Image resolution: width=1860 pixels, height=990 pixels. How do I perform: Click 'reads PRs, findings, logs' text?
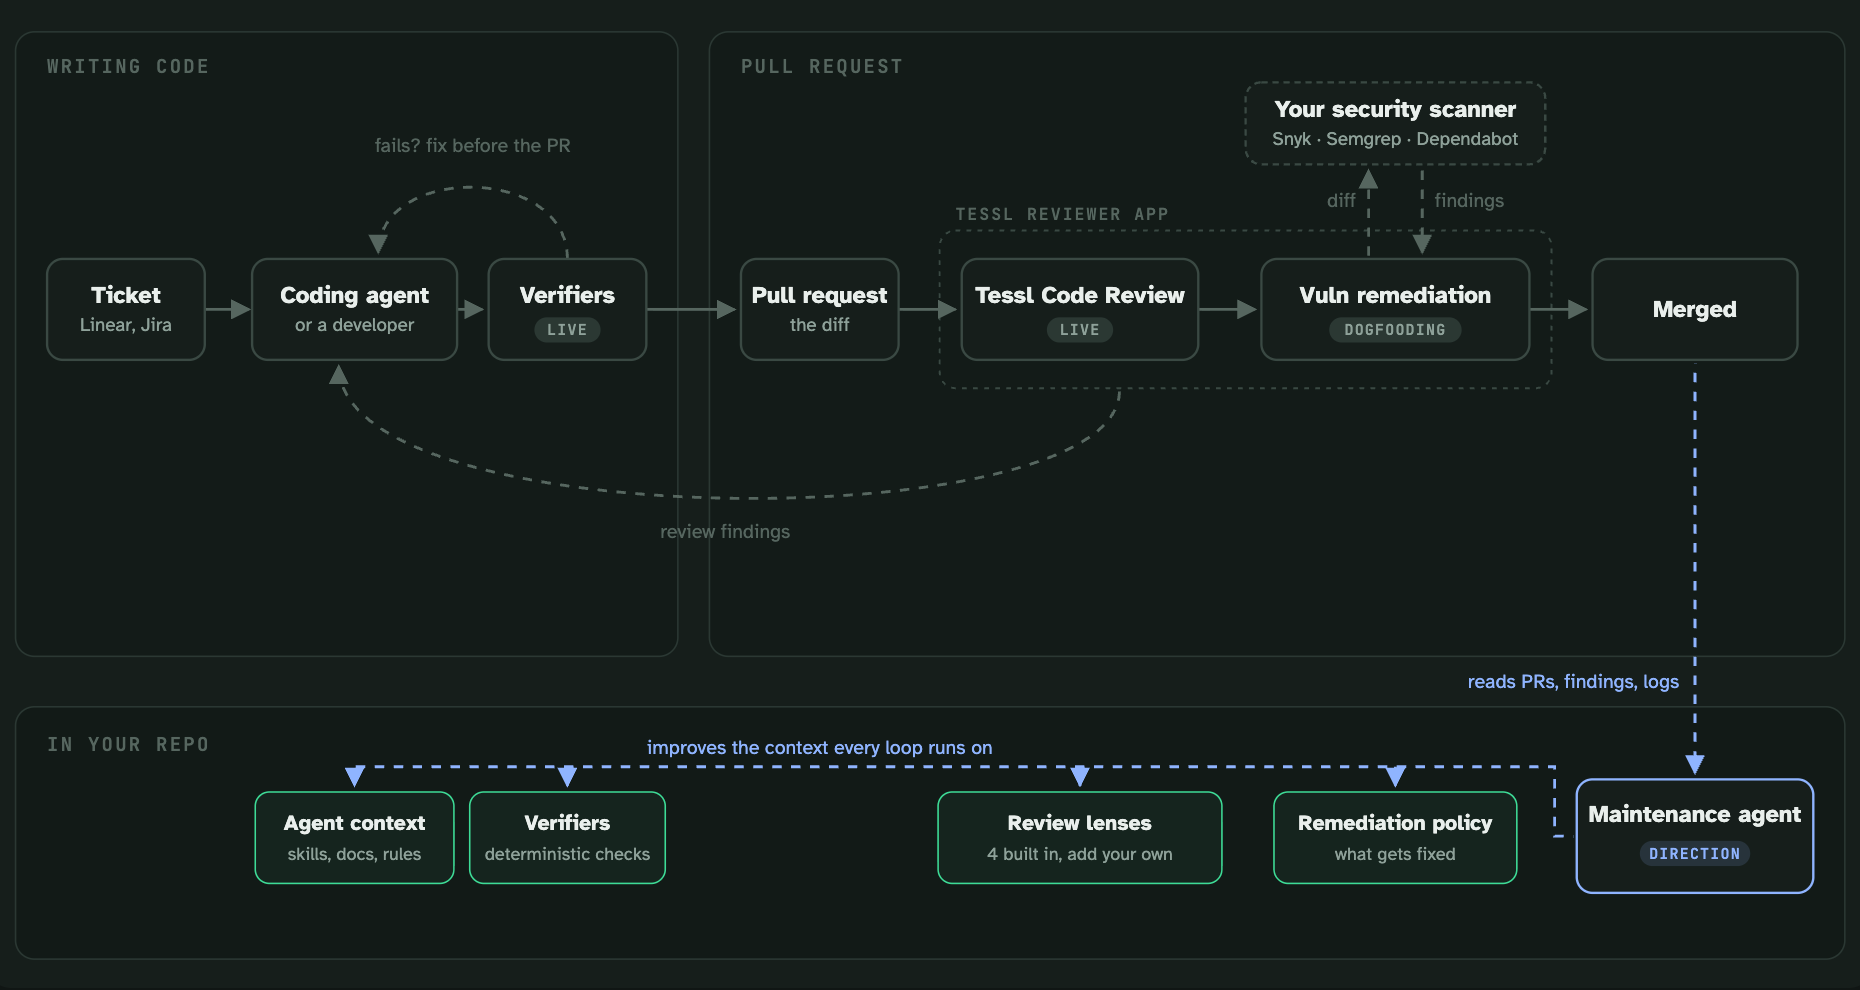coord(1573,681)
